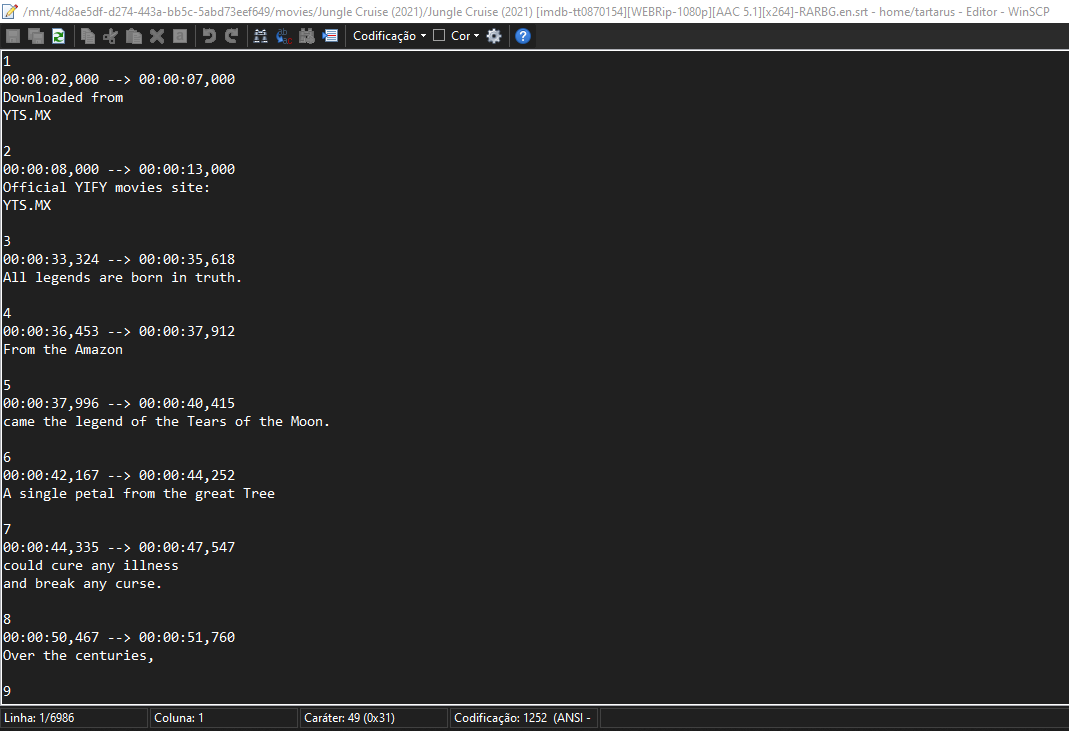This screenshot has height=731, width=1069.
Task: Click the Select All icon
Action: 180,36
